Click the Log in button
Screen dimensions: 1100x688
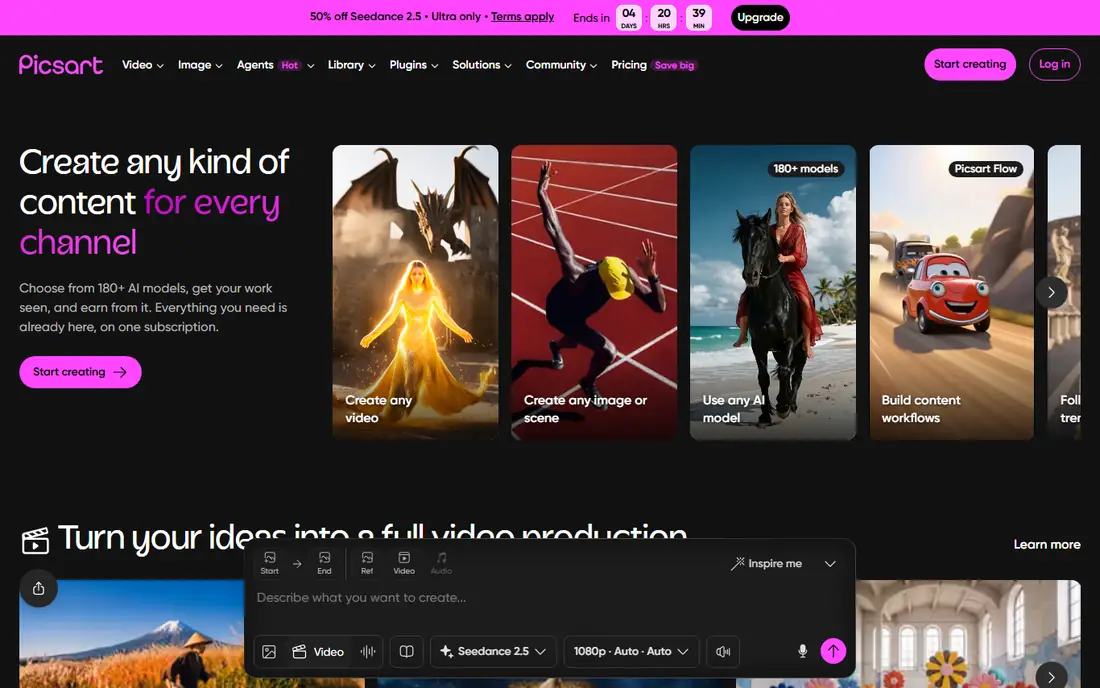(x=1054, y=65)
